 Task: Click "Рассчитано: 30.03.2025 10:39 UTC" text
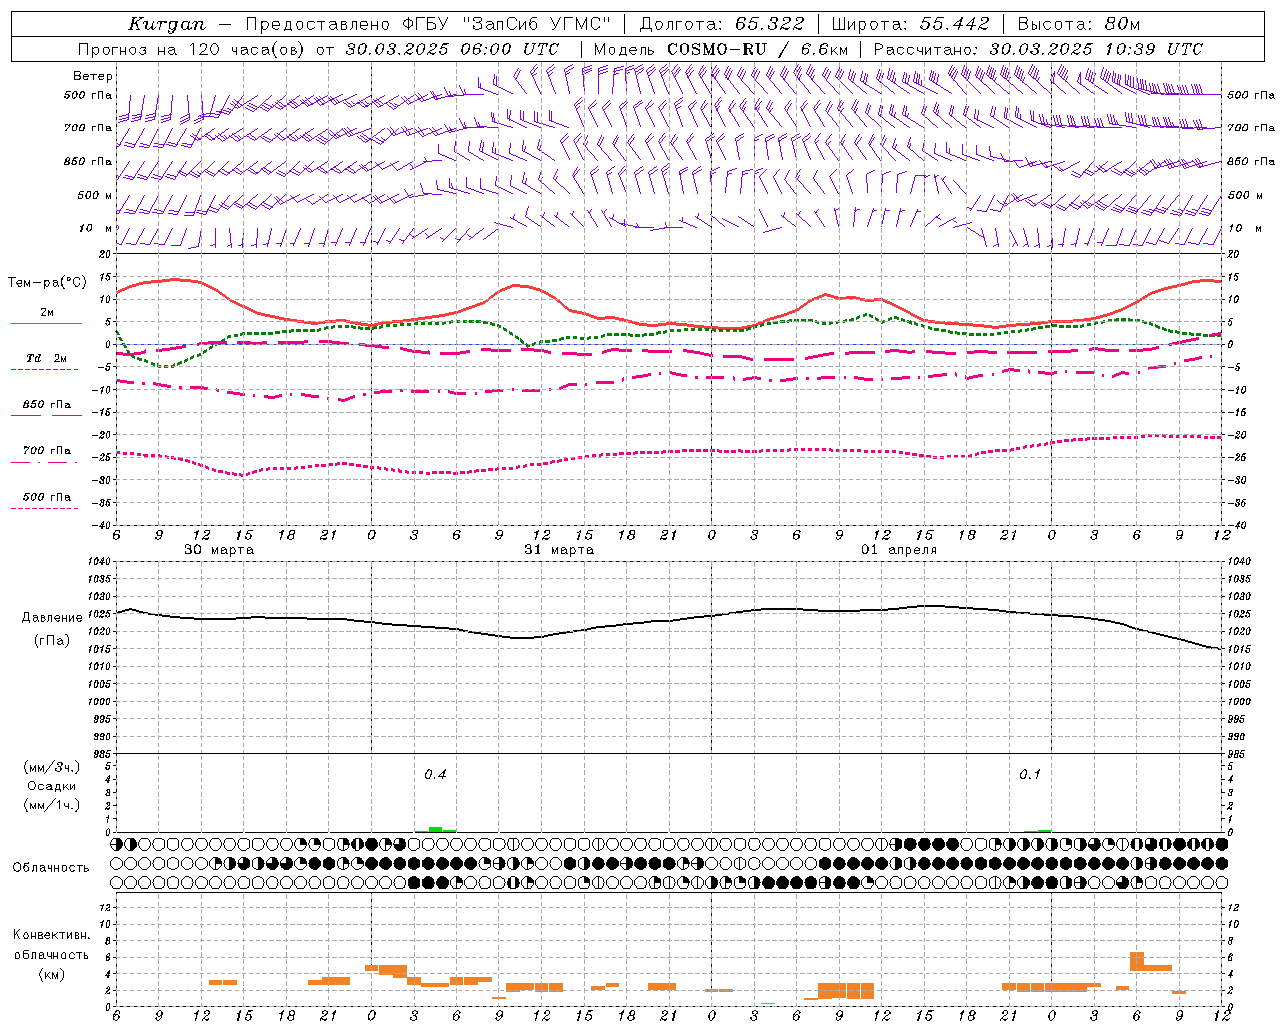point(1038,49)
